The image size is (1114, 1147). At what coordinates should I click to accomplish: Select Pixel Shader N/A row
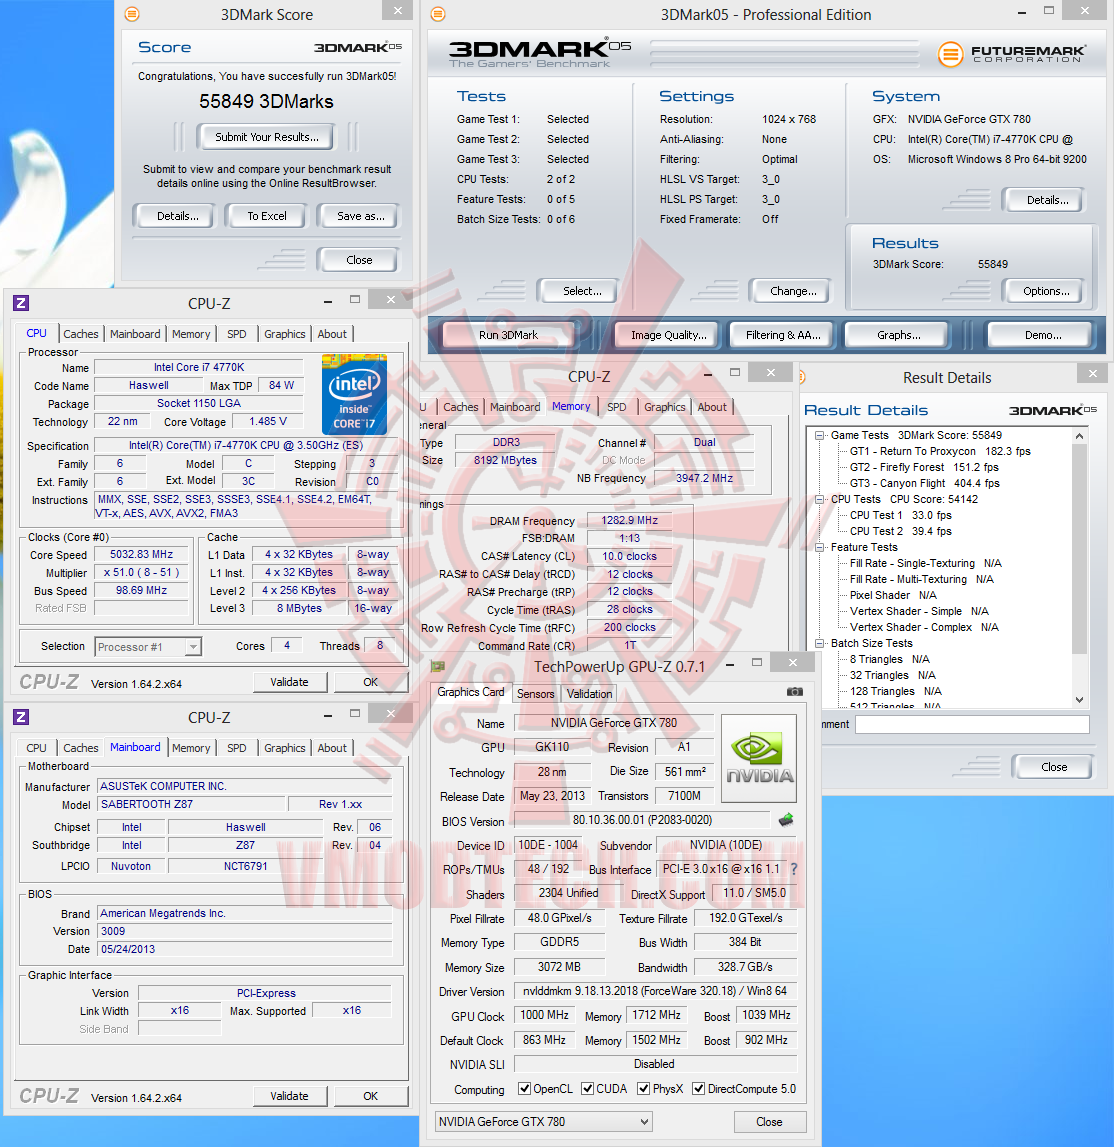pos(893,595)
